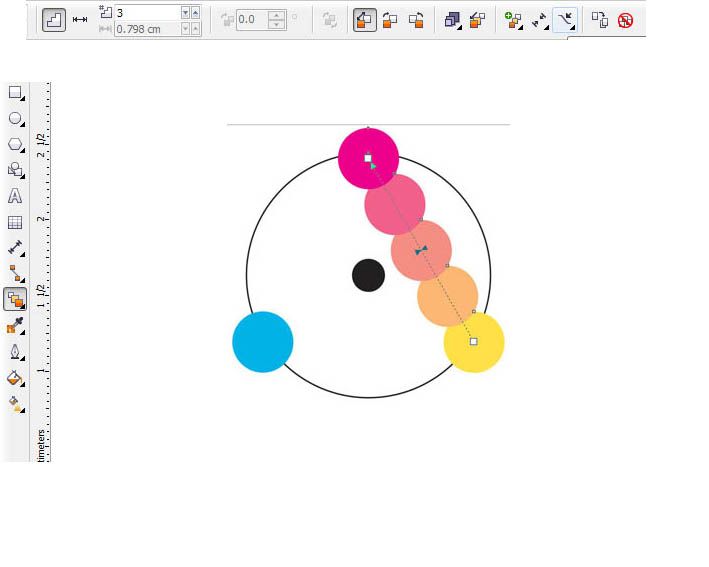
Task: Open the Path Properties dropdown
Action: coord(565,19)
